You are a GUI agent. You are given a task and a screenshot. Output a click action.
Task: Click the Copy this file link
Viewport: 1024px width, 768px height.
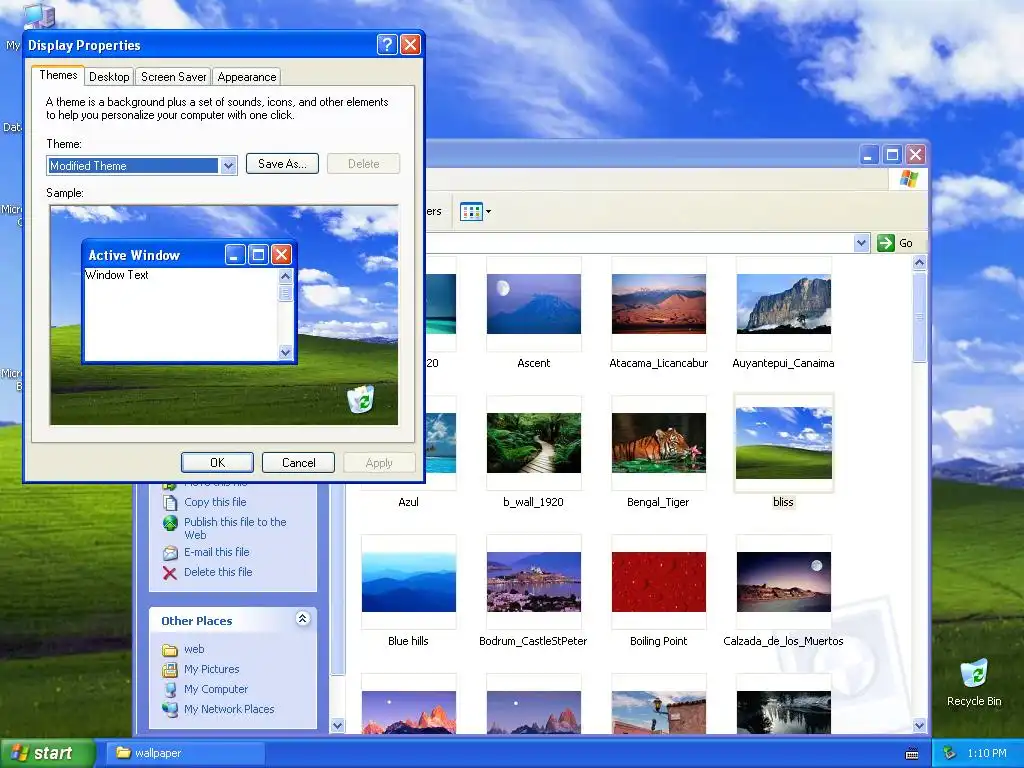point(215,502)
